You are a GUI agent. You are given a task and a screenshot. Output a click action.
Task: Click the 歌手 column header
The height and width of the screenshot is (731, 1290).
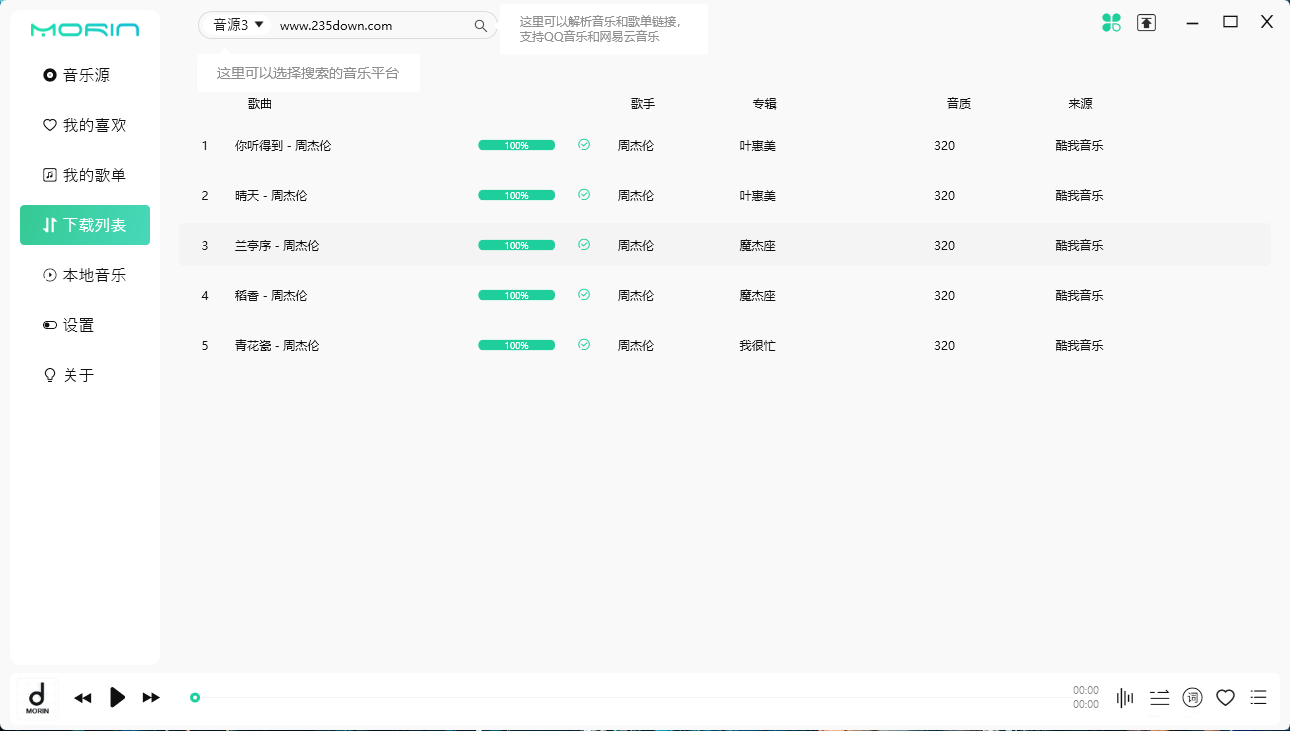643,104
